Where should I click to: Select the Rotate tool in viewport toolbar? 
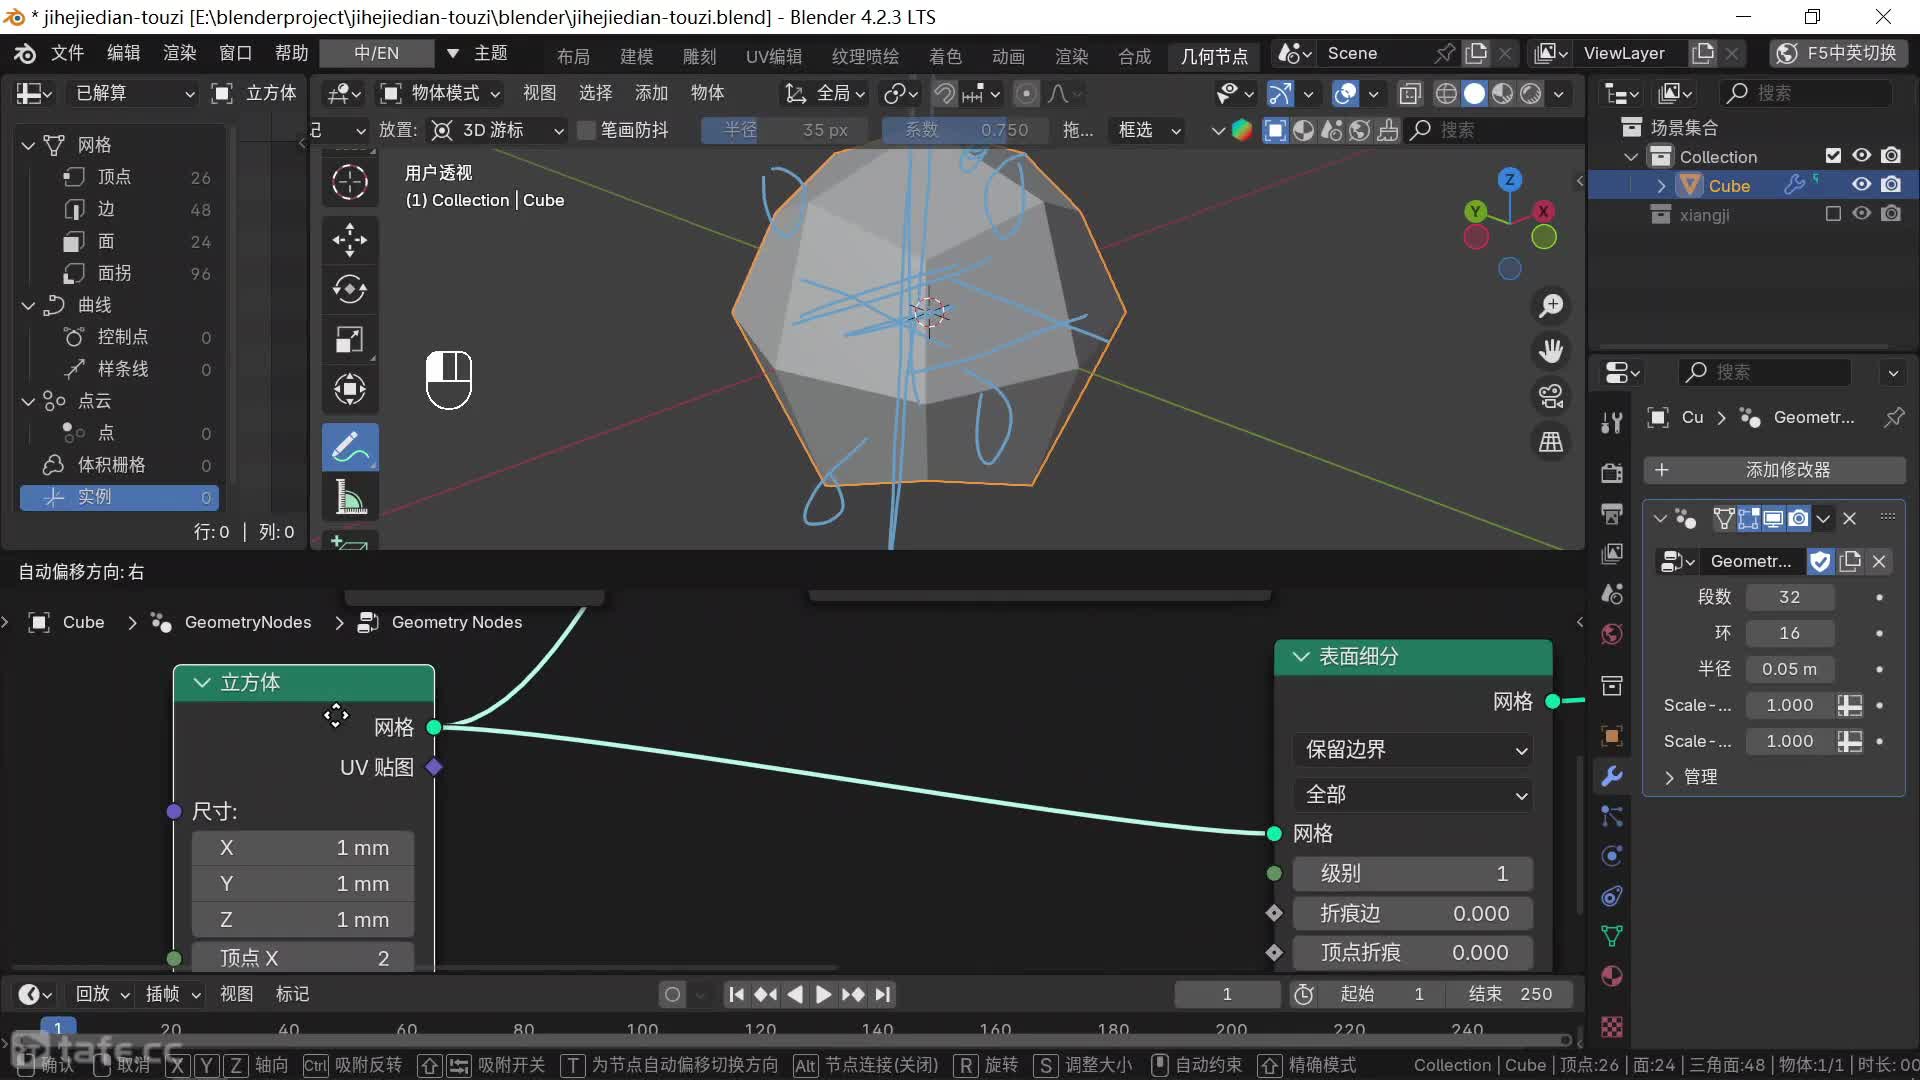pos(349,290)
